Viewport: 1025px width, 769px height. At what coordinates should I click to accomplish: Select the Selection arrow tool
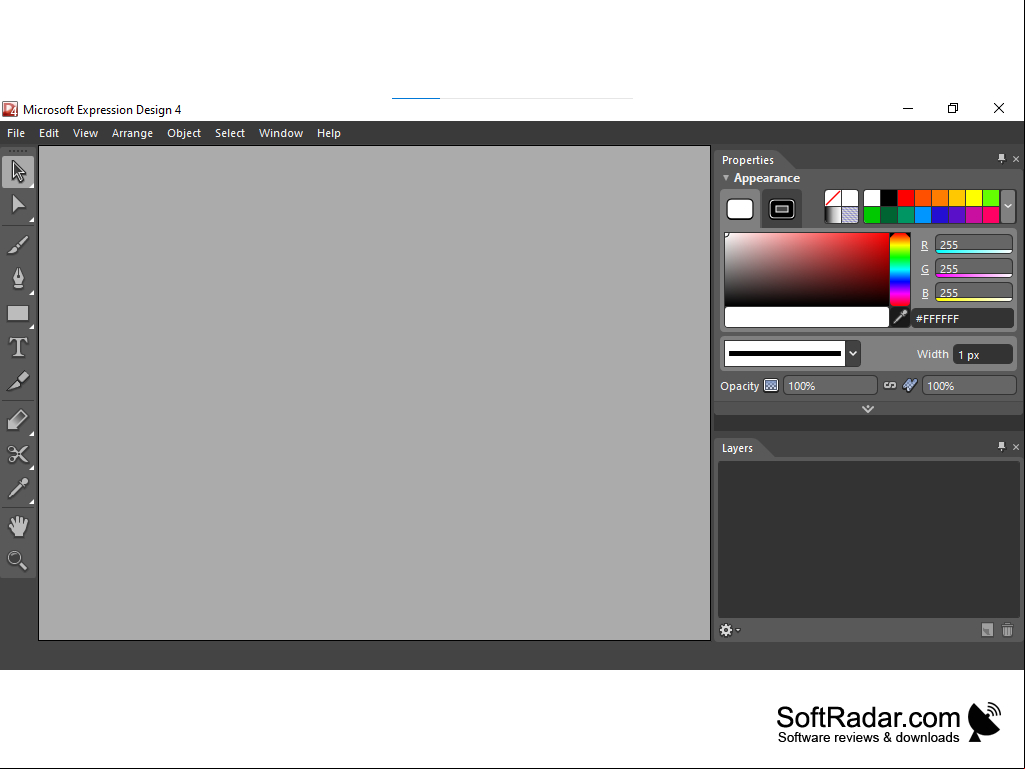(18, 171)
